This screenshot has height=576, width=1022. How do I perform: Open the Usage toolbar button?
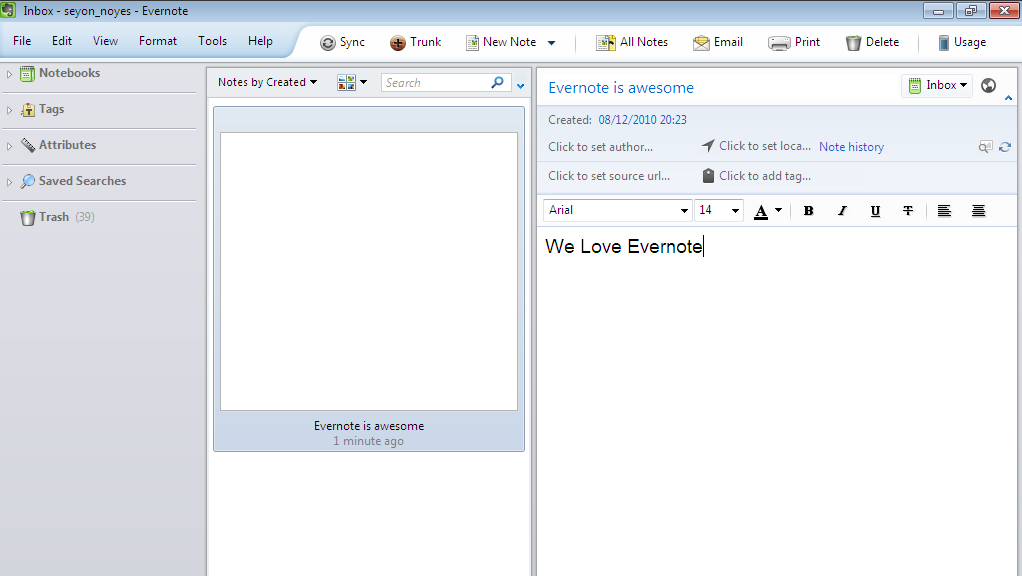pyautogui.click(x=961, y=42)
